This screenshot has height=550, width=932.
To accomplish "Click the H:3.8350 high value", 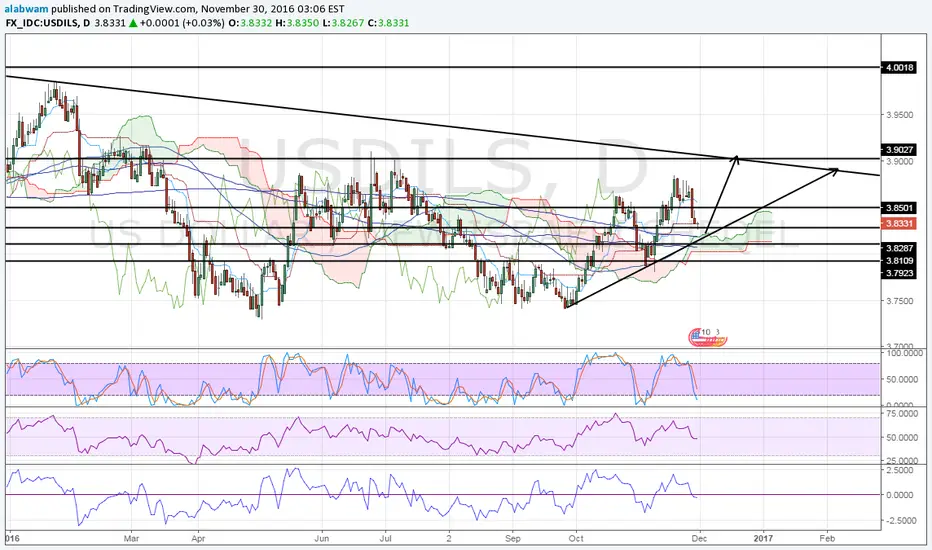I will (x=297, y=23).
